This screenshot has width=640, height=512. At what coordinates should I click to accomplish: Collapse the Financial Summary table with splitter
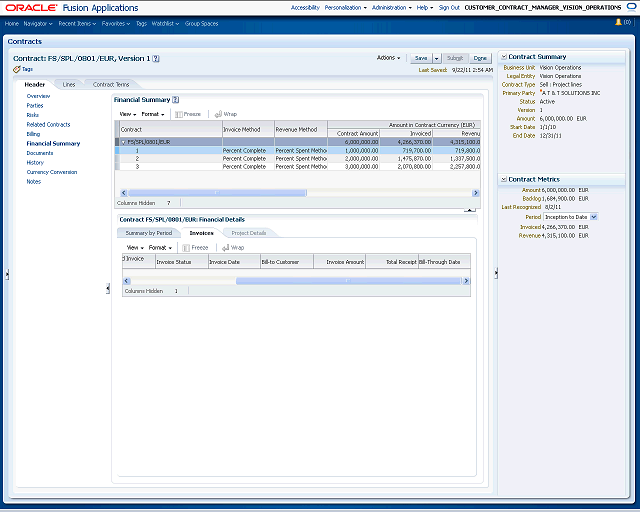point(470,210)
